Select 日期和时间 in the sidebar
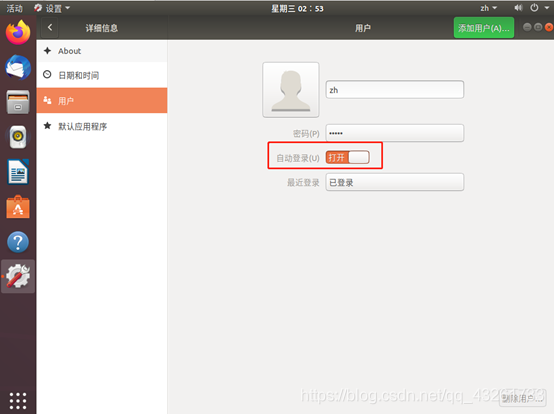 [x=102, y=75]
